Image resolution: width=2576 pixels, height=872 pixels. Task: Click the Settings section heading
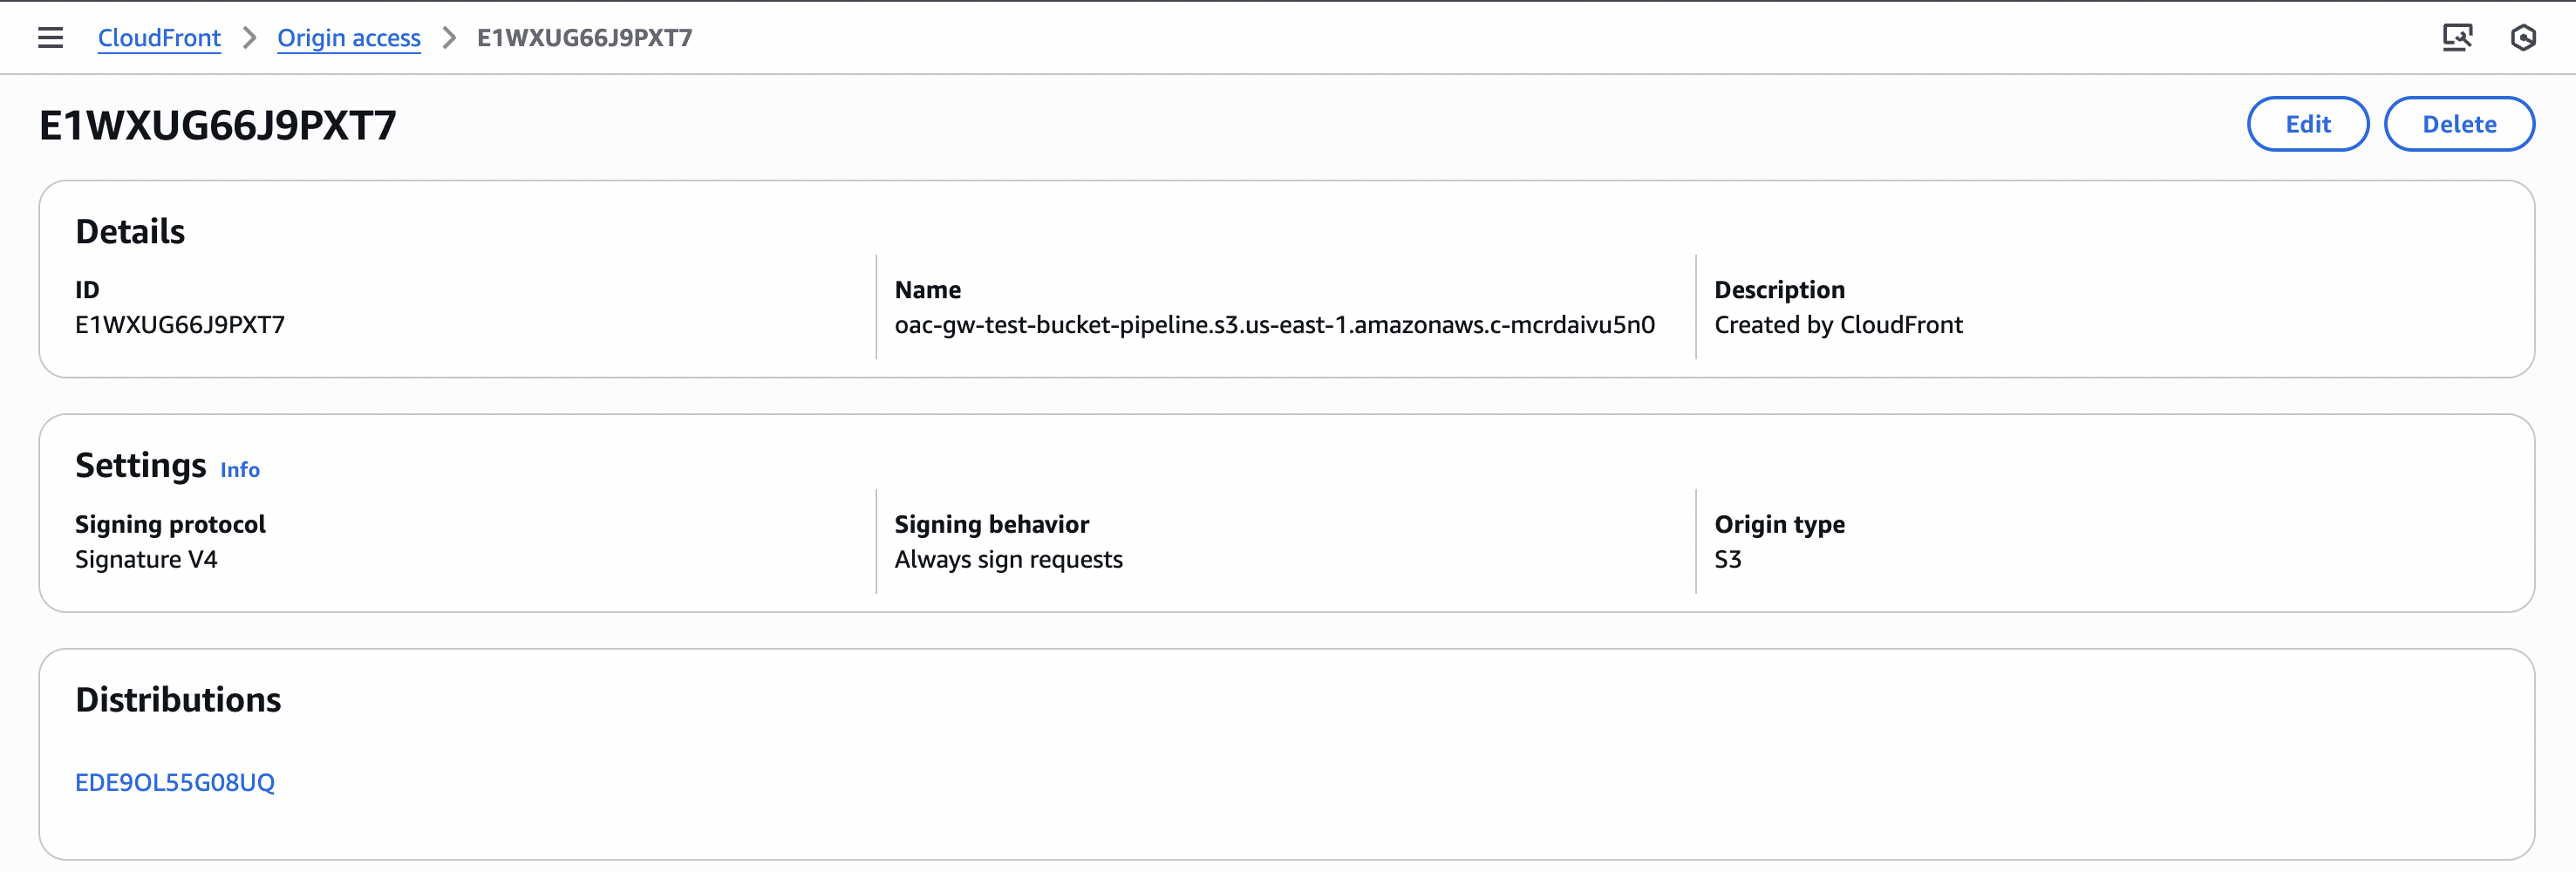pyautogui.click(x=141, y=466)
